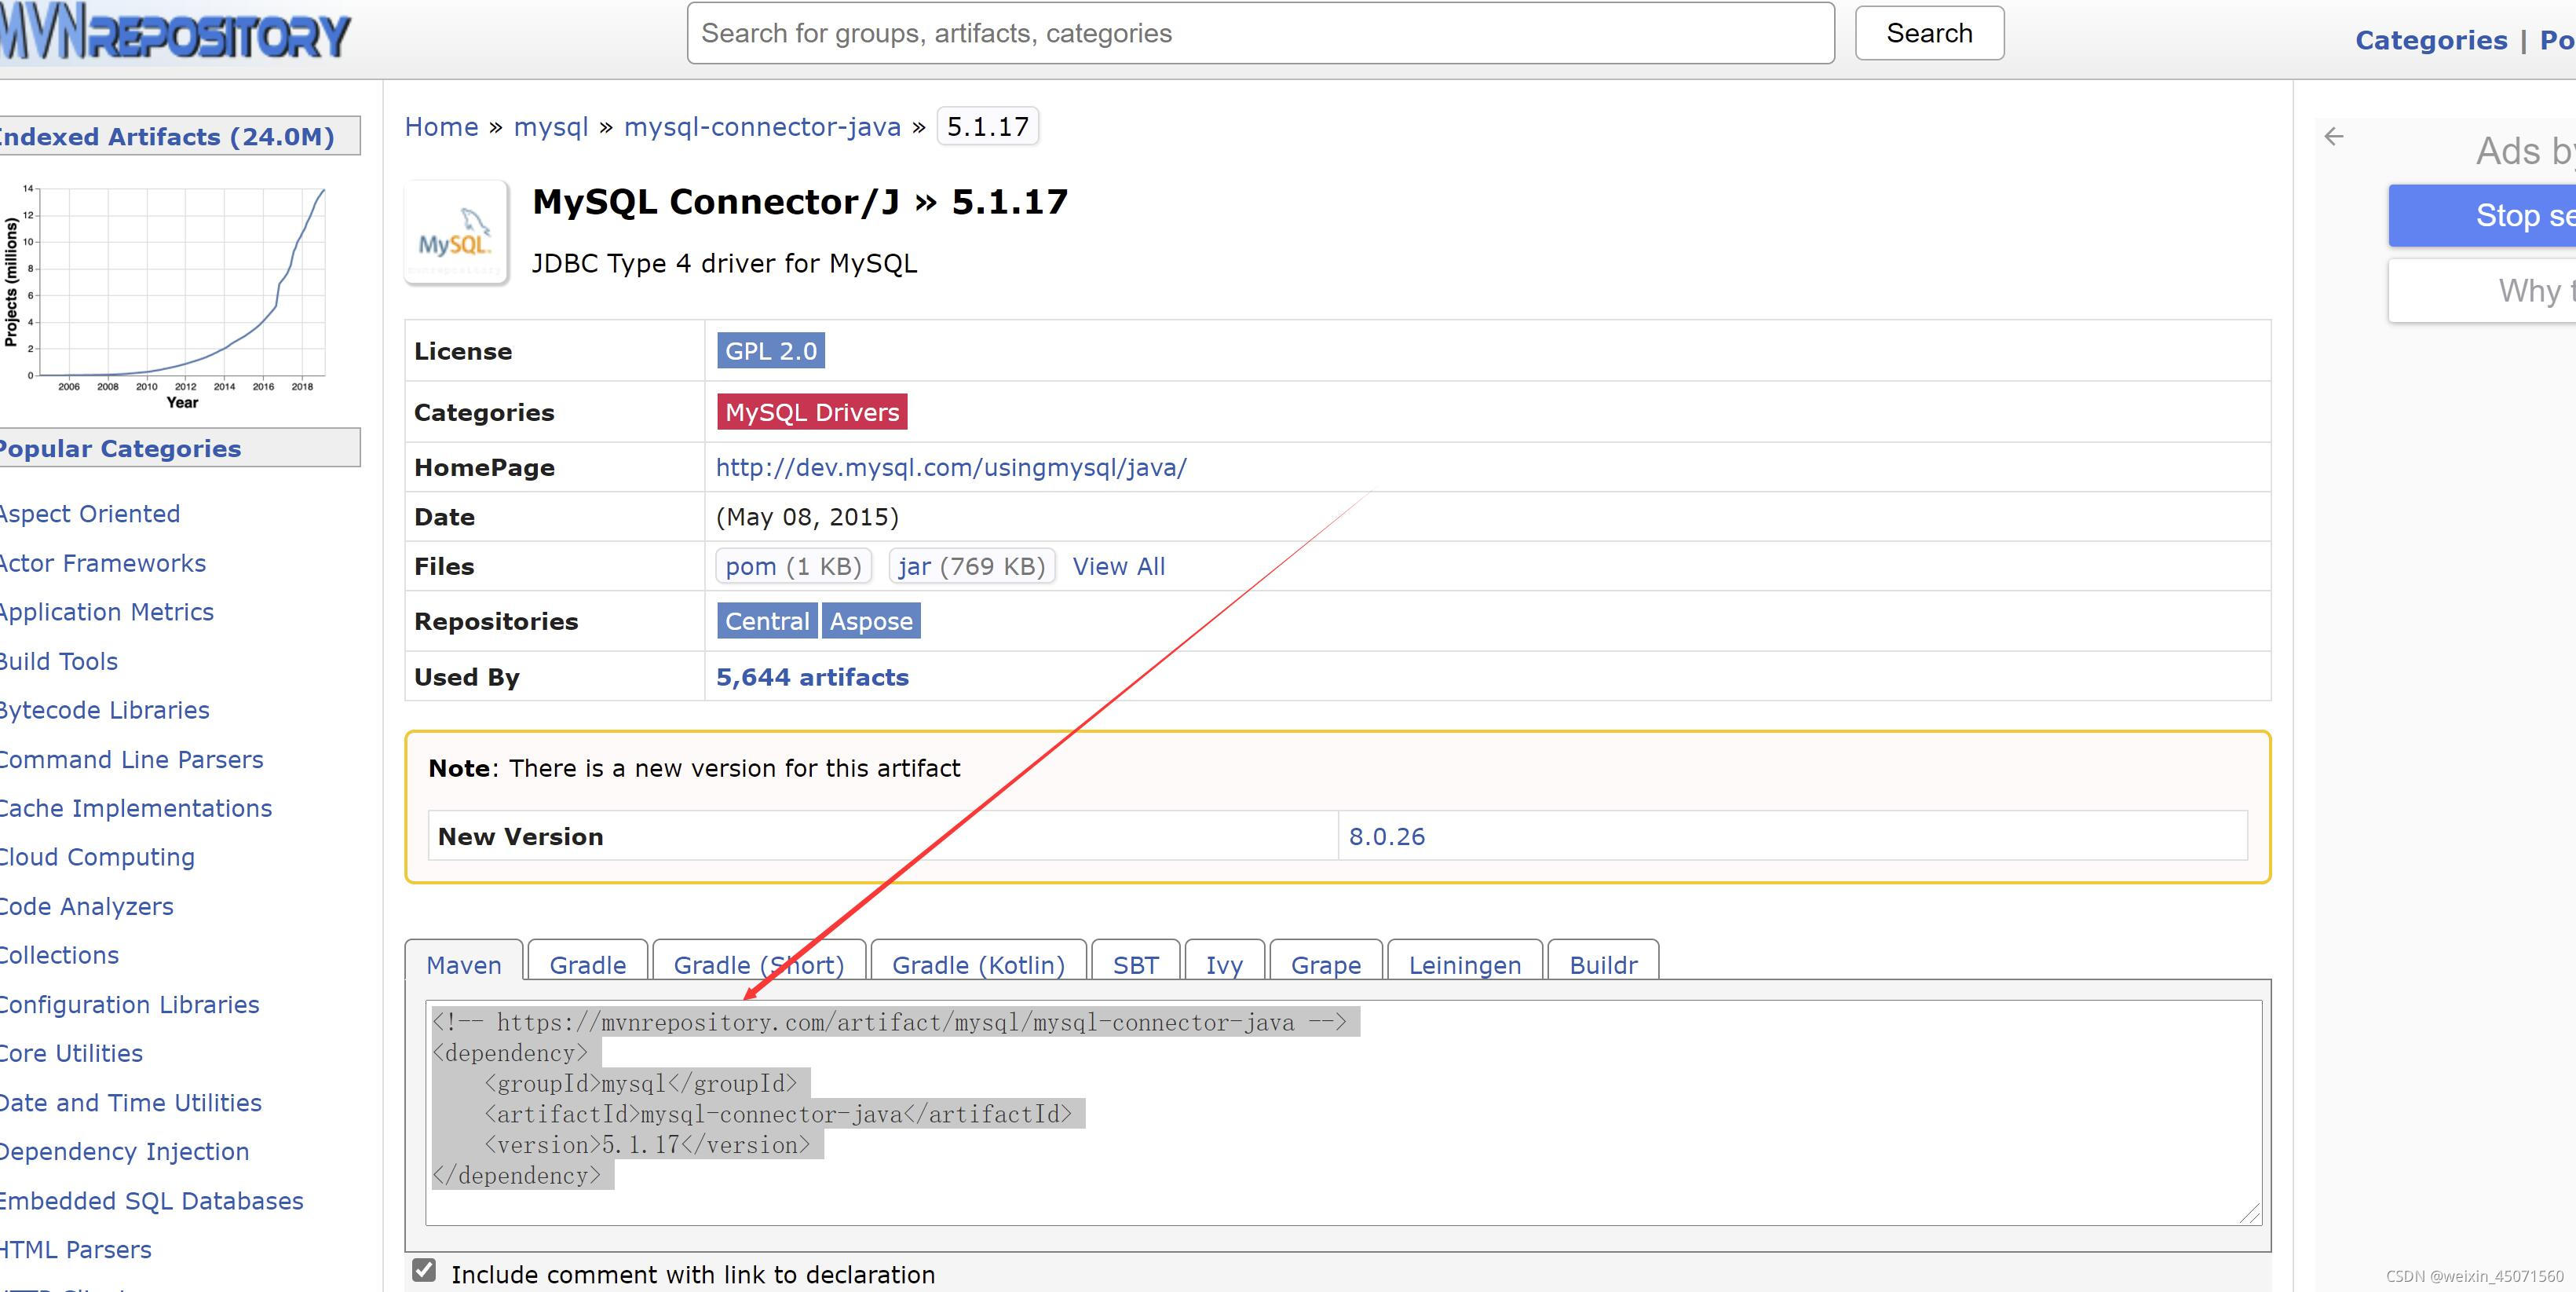Click the blue Stop seeing ad button
The height and width of the screenshot is (1292, 2576).
2482,215
